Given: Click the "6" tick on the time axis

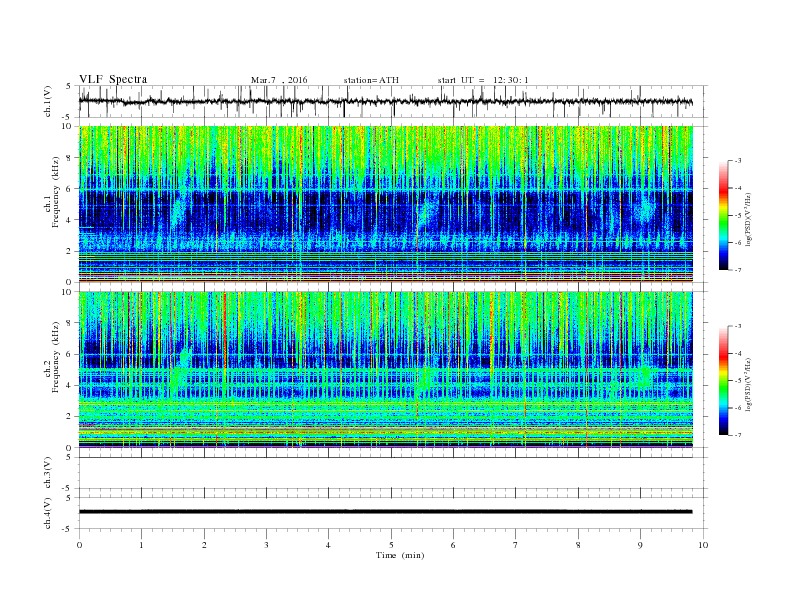Looking at the screenshot, I should pyautogui.click(x=453, y=545).
